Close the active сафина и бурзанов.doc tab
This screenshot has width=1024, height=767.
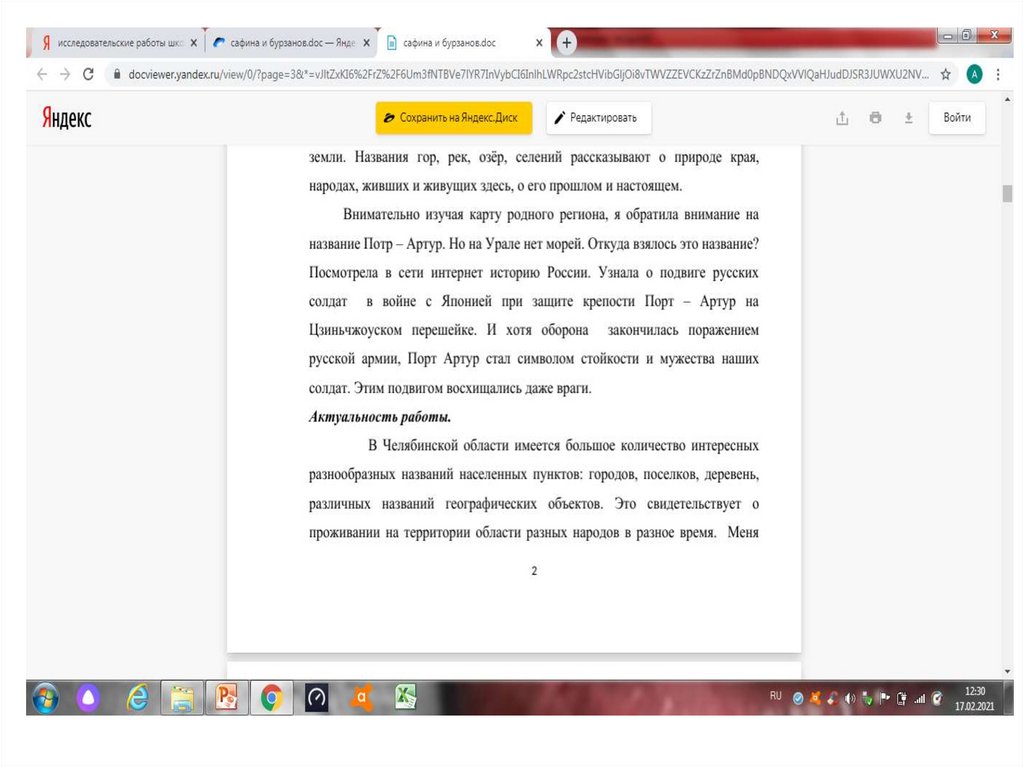pyautogui.click(x=539, y=43)
